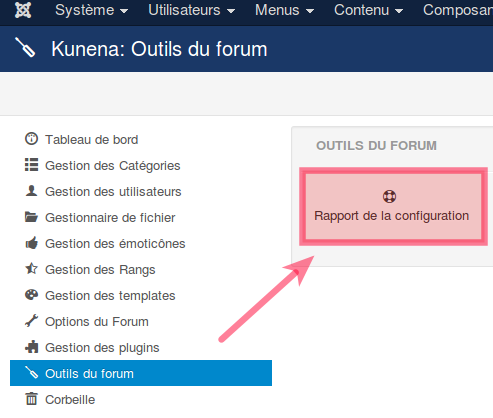Open the Composants menu item
Image resolution: width=493 pixels, height=418 pixels.
pyautogui.click(x=458, y=10)
